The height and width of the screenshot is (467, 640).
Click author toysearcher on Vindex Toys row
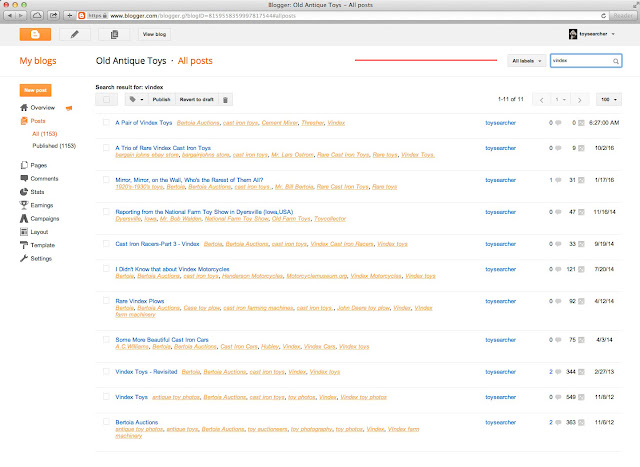click(x=500, y=397)
